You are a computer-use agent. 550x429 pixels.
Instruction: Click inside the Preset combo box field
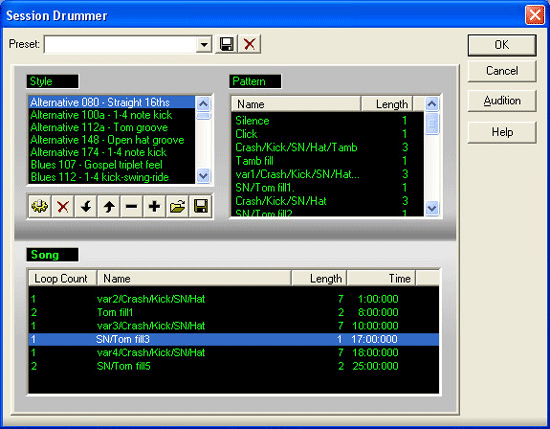pos(120,45)
